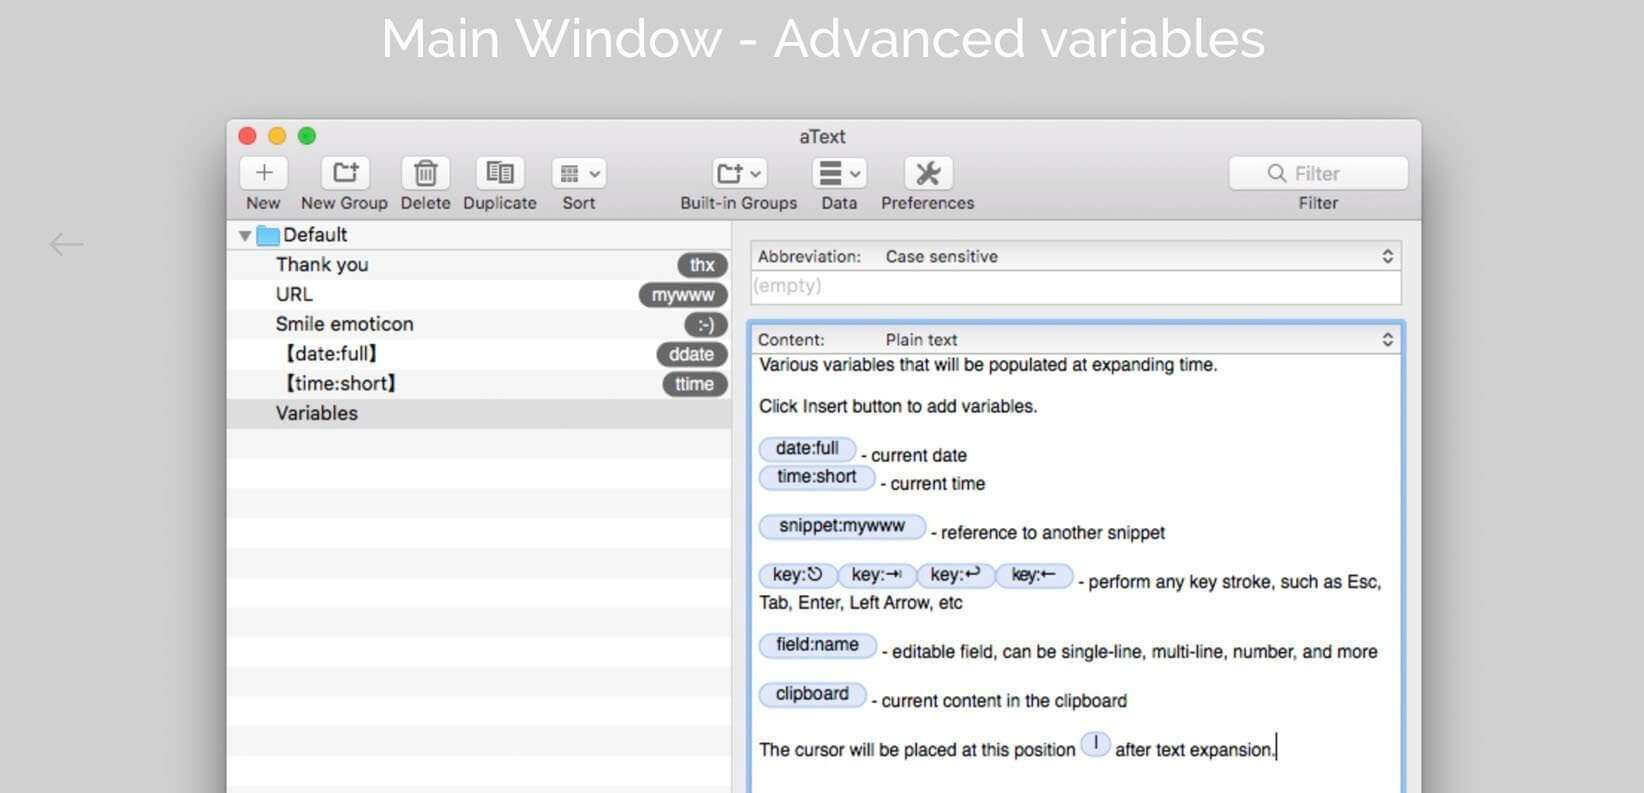Viewport: 1644px width, 793px height.
Task: Click the clipboard variable token
Action: (812, 694)
